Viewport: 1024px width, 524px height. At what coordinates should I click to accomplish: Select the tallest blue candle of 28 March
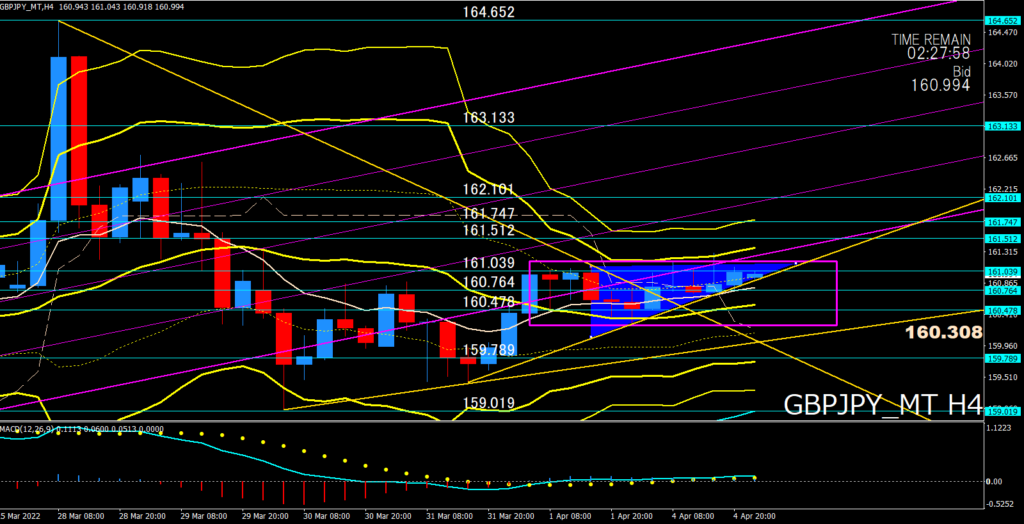59,139
